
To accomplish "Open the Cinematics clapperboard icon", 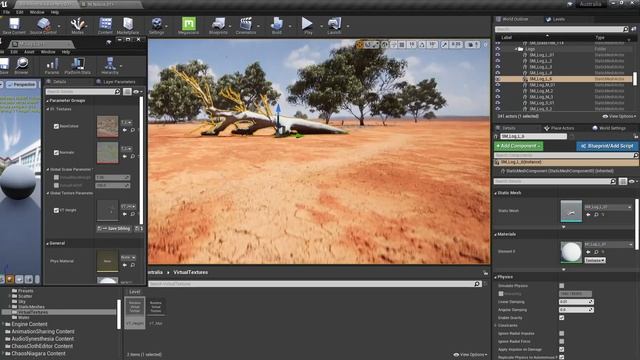I will (x=246, y=25).
